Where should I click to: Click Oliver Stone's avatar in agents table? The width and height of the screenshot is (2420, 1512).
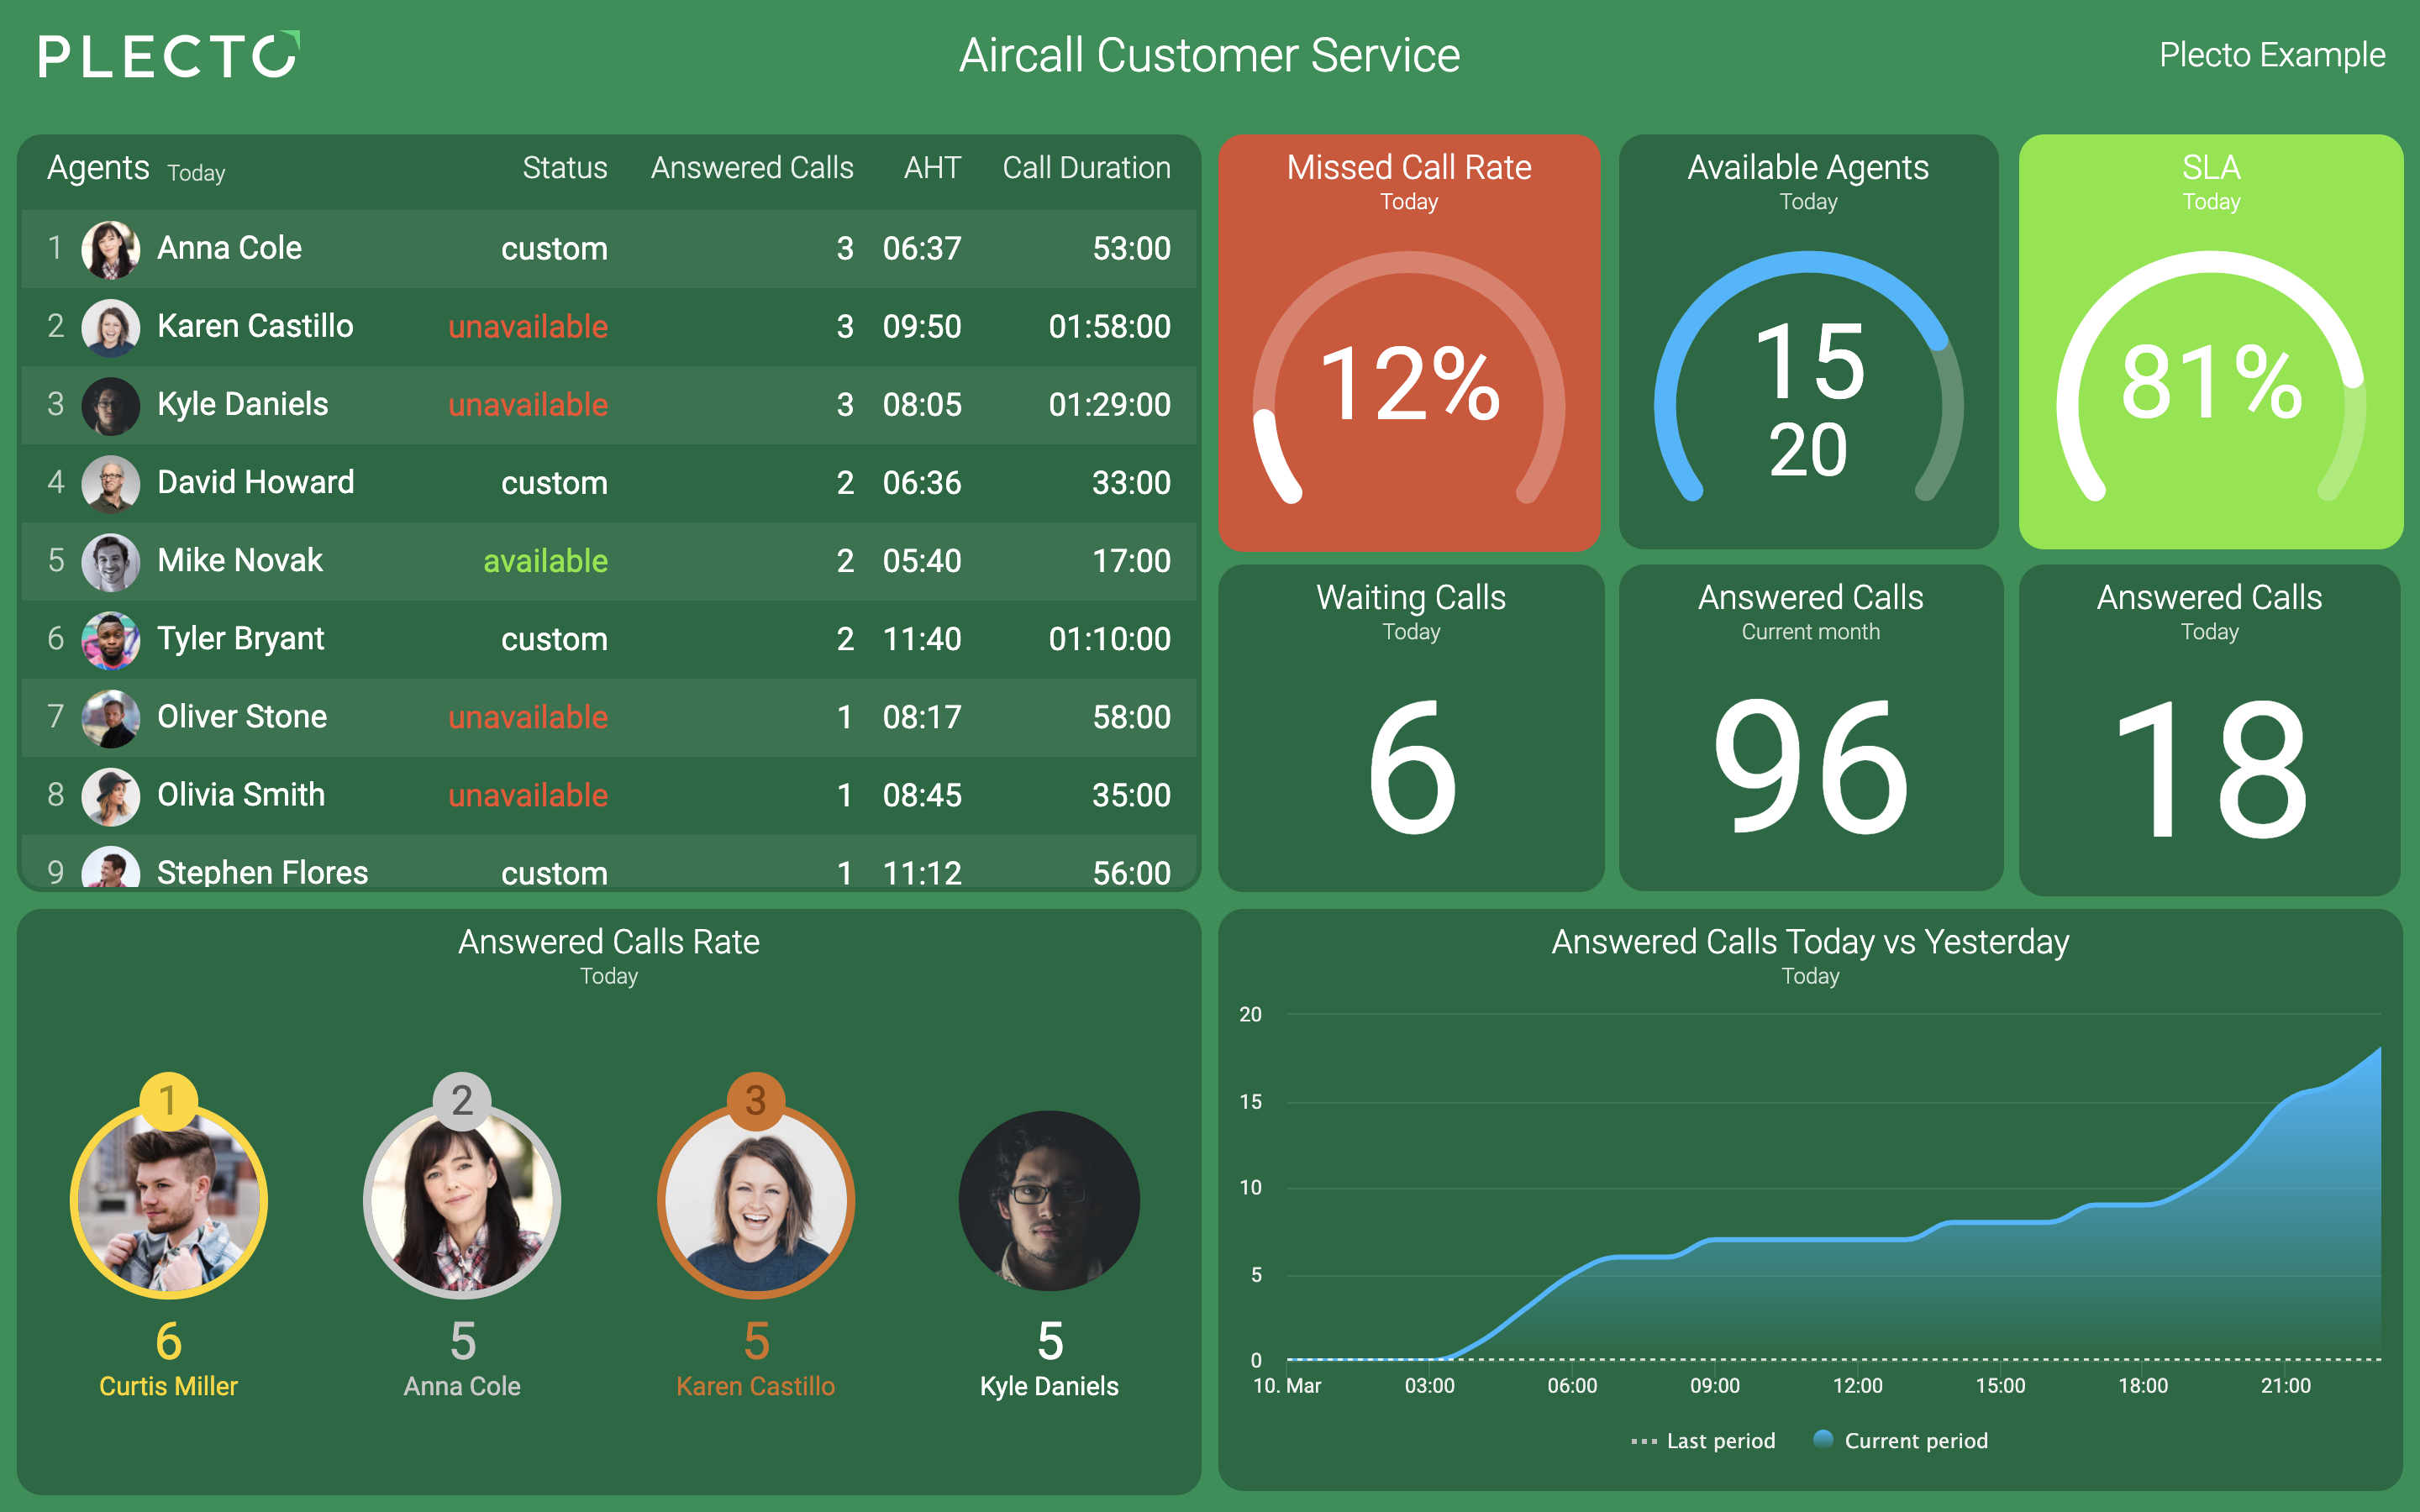[110, 717]
